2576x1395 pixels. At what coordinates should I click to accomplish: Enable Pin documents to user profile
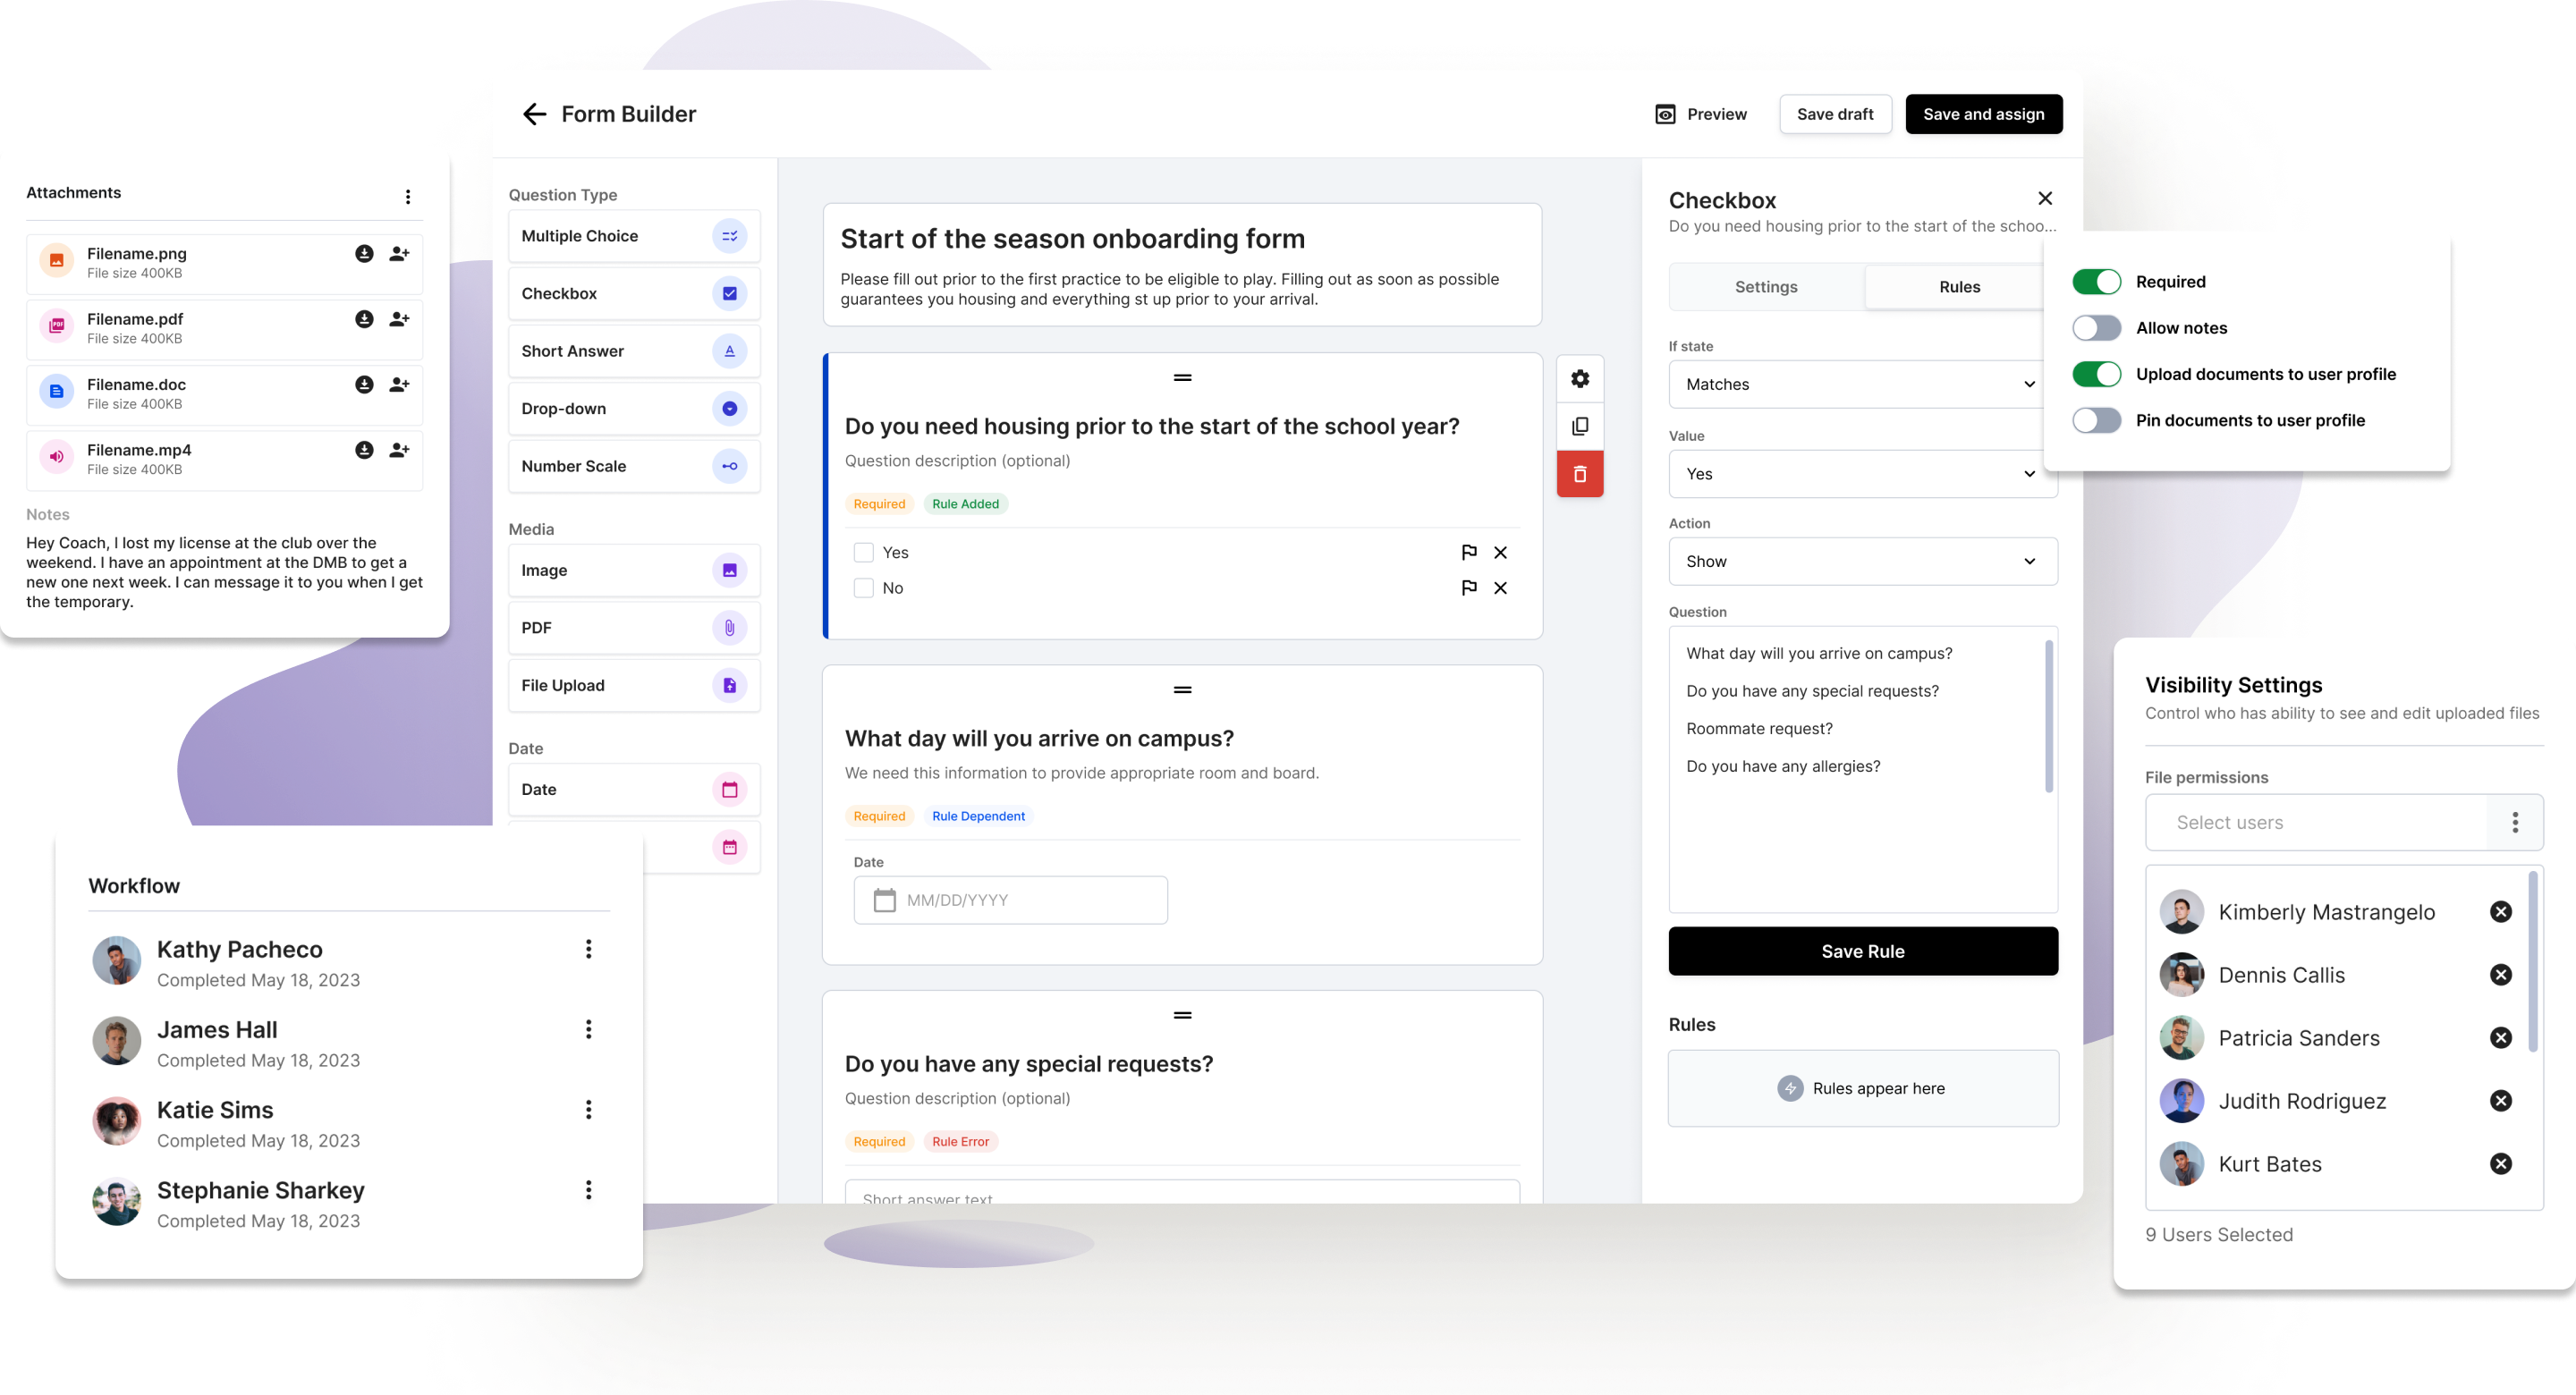click(x=2096, y=421)
